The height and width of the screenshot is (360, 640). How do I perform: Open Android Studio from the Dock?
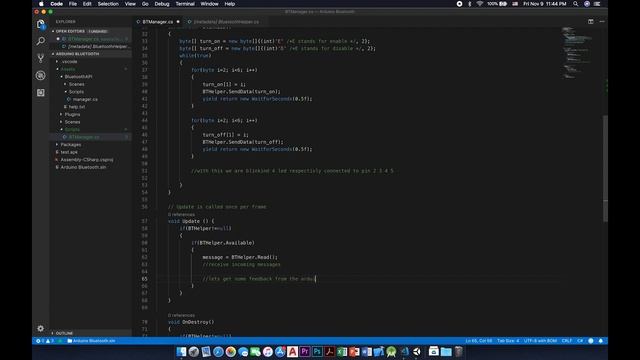coord(391,351)
